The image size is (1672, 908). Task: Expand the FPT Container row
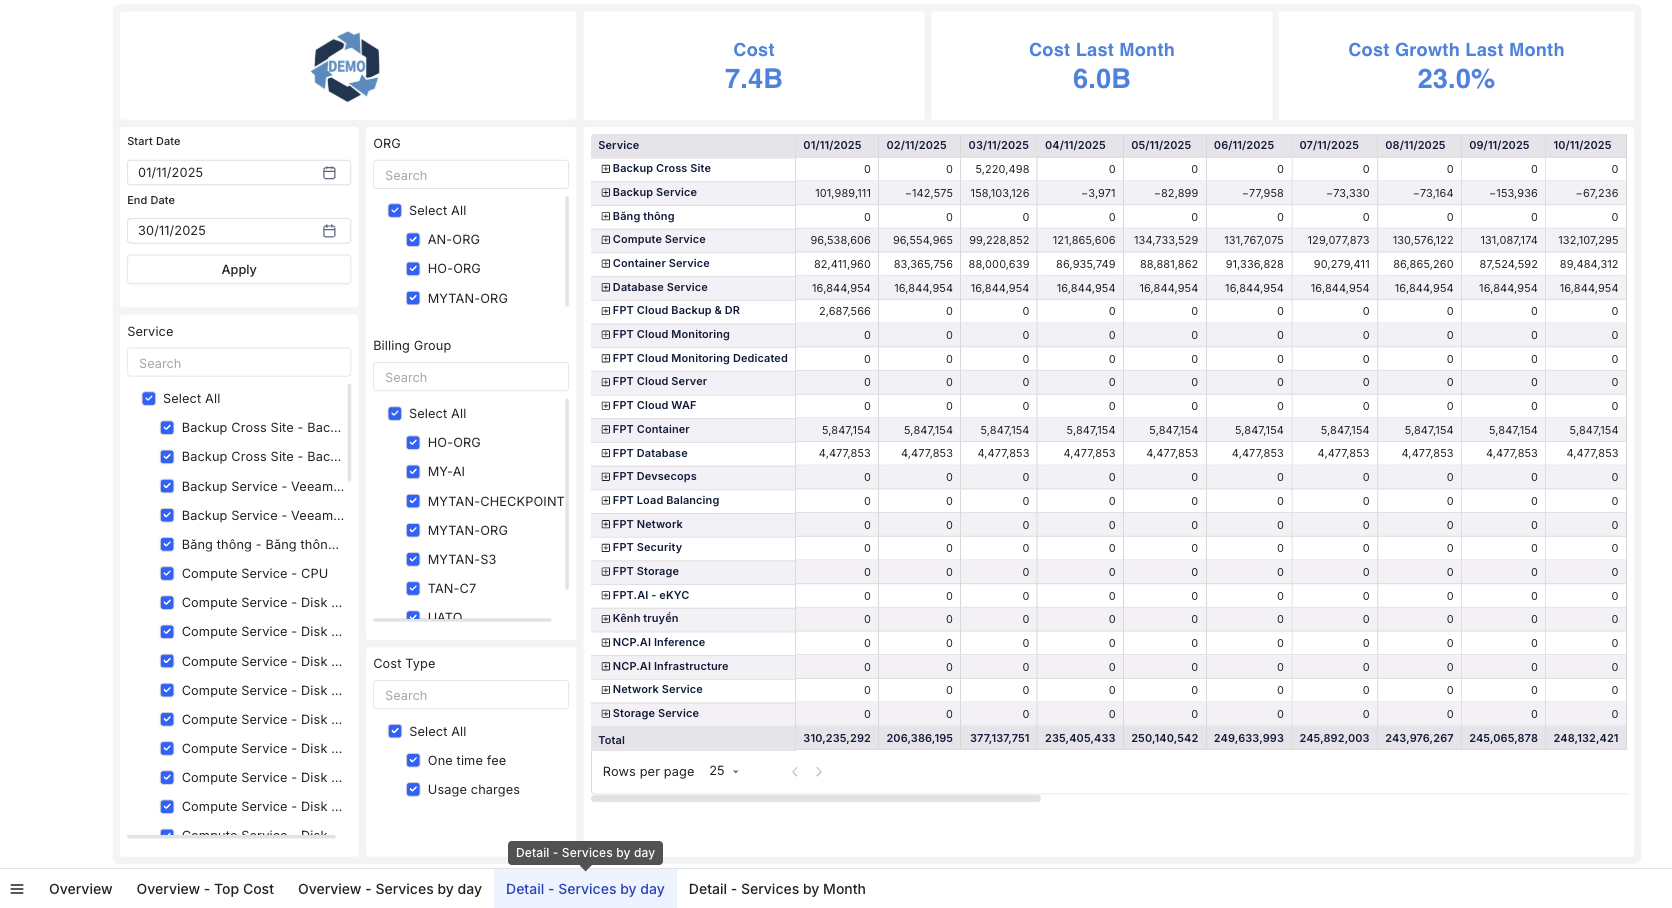coord(604,429)
